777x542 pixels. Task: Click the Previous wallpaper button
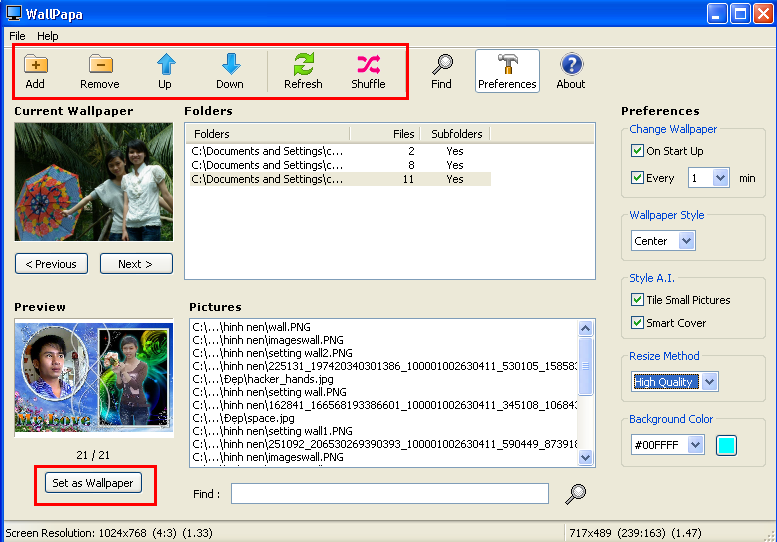pos(52,264)
